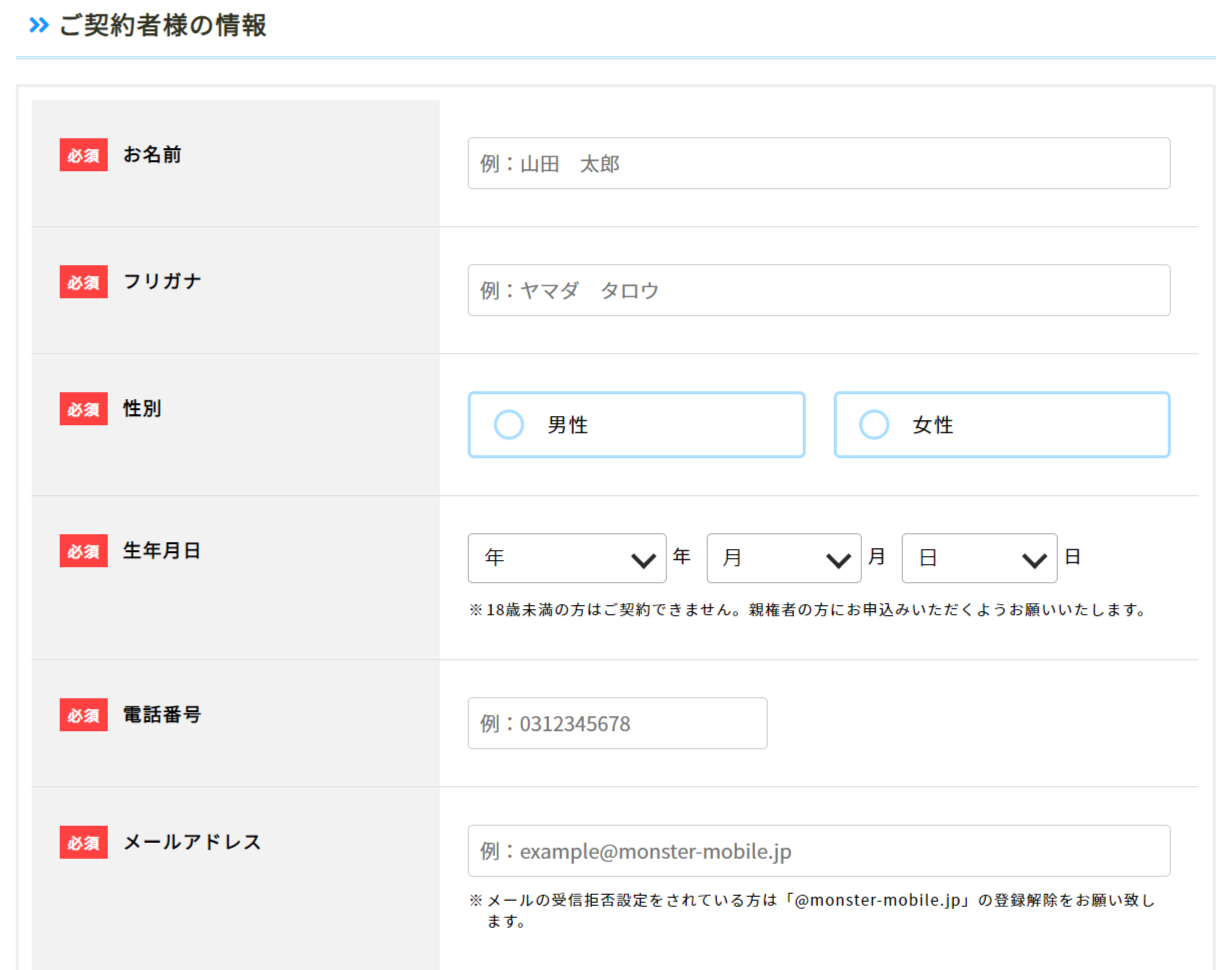
Task: Click the 必須 badge next to お名前
Action: click(83, 155)
